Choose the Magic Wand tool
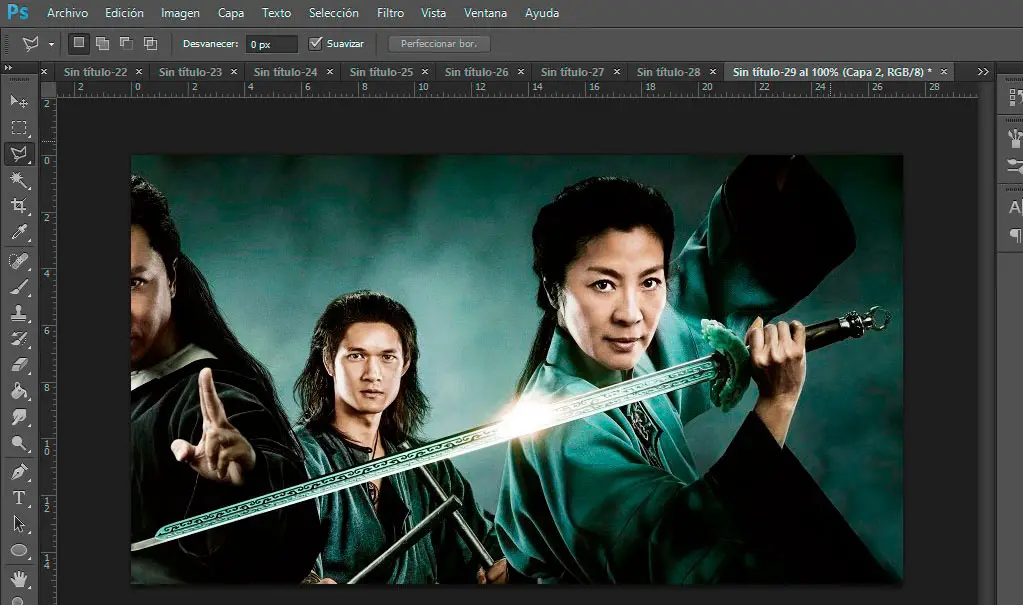This screenshot has height=605, width=1023. pyautogui.click(x=19, y=180)
